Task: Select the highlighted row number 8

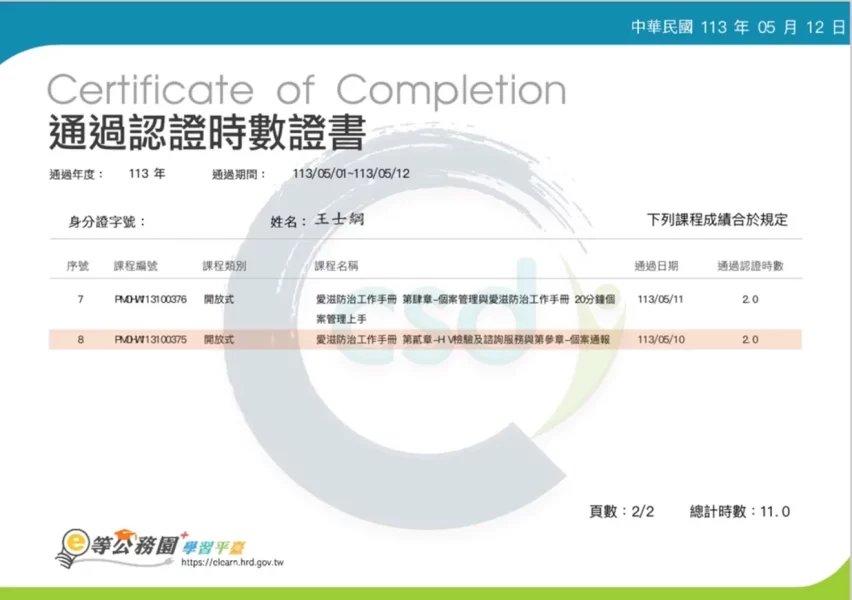Action: click(80, 340)
